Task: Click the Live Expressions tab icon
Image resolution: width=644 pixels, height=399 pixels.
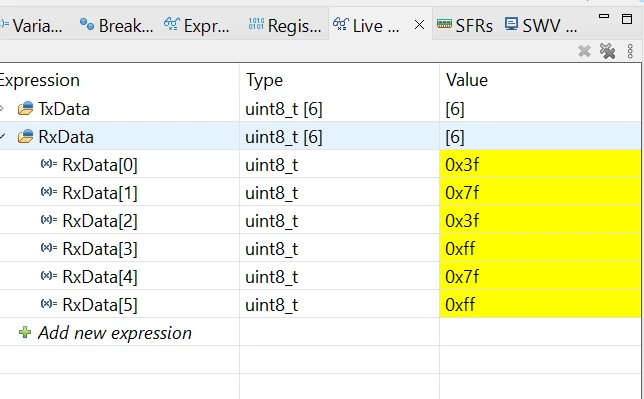Action: click(340, 24)
